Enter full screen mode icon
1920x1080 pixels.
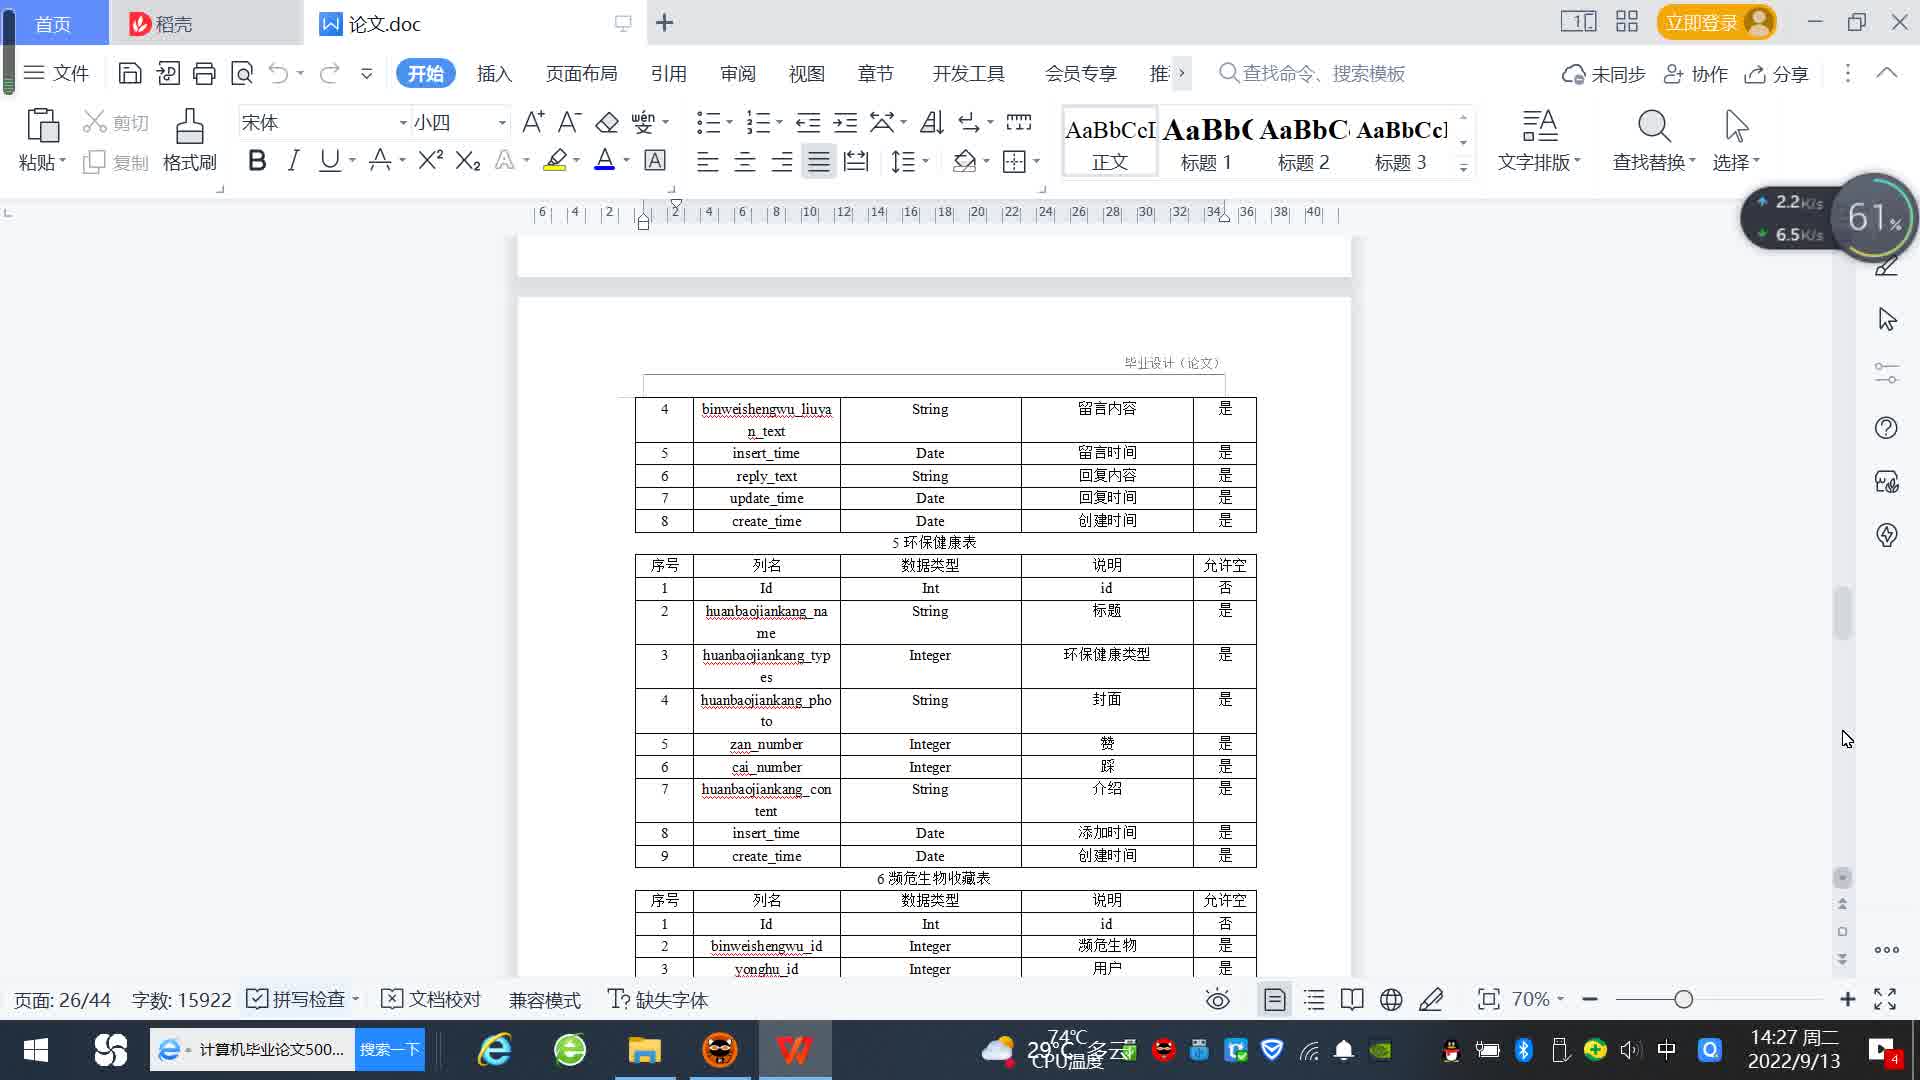tap(1885, 999)
